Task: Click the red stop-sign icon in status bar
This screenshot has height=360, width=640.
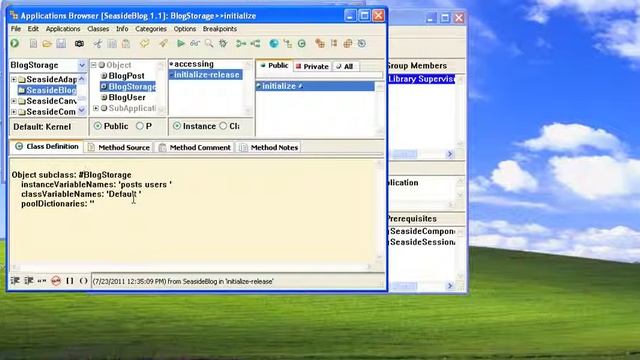Action: click(56, 281)
